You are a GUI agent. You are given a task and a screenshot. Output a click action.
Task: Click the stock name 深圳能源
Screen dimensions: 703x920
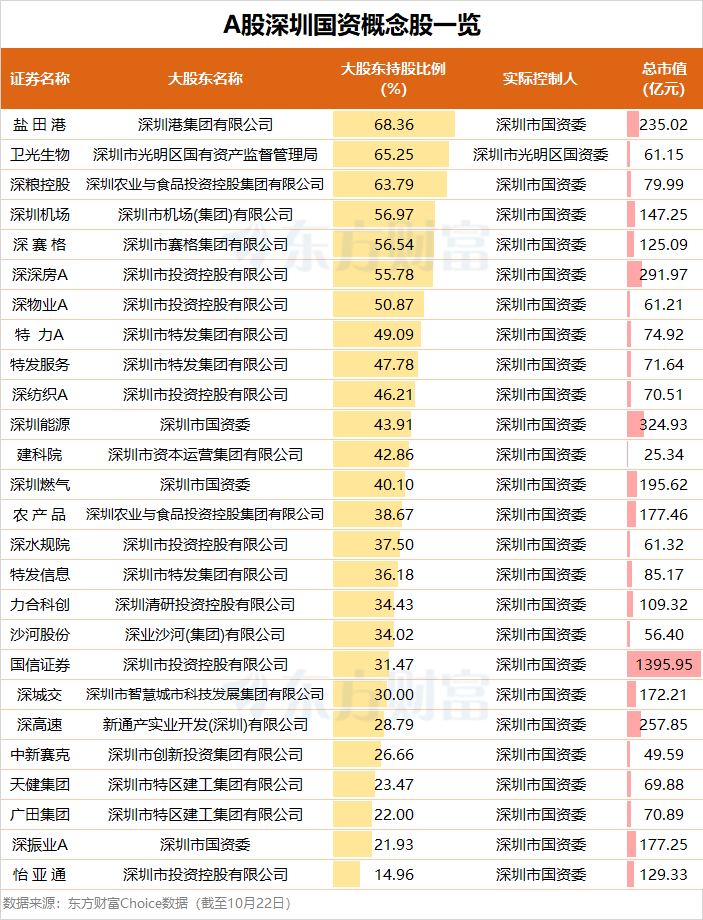tap(40, 424)
